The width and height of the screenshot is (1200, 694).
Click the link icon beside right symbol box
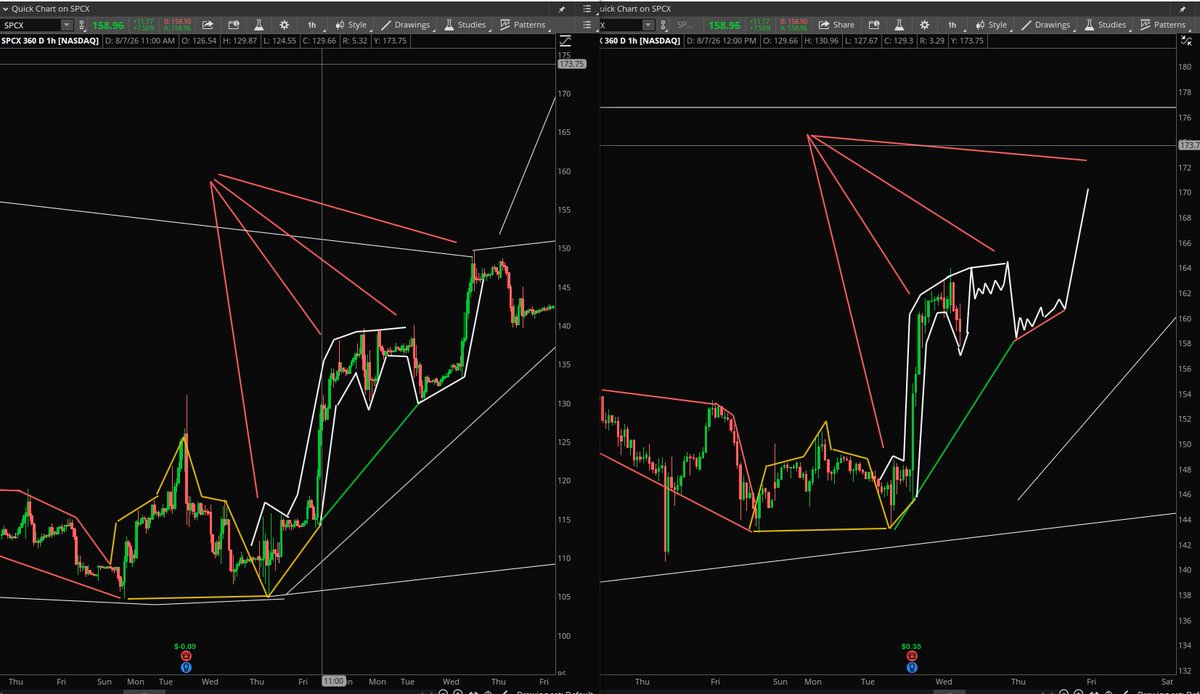(663, 24)
